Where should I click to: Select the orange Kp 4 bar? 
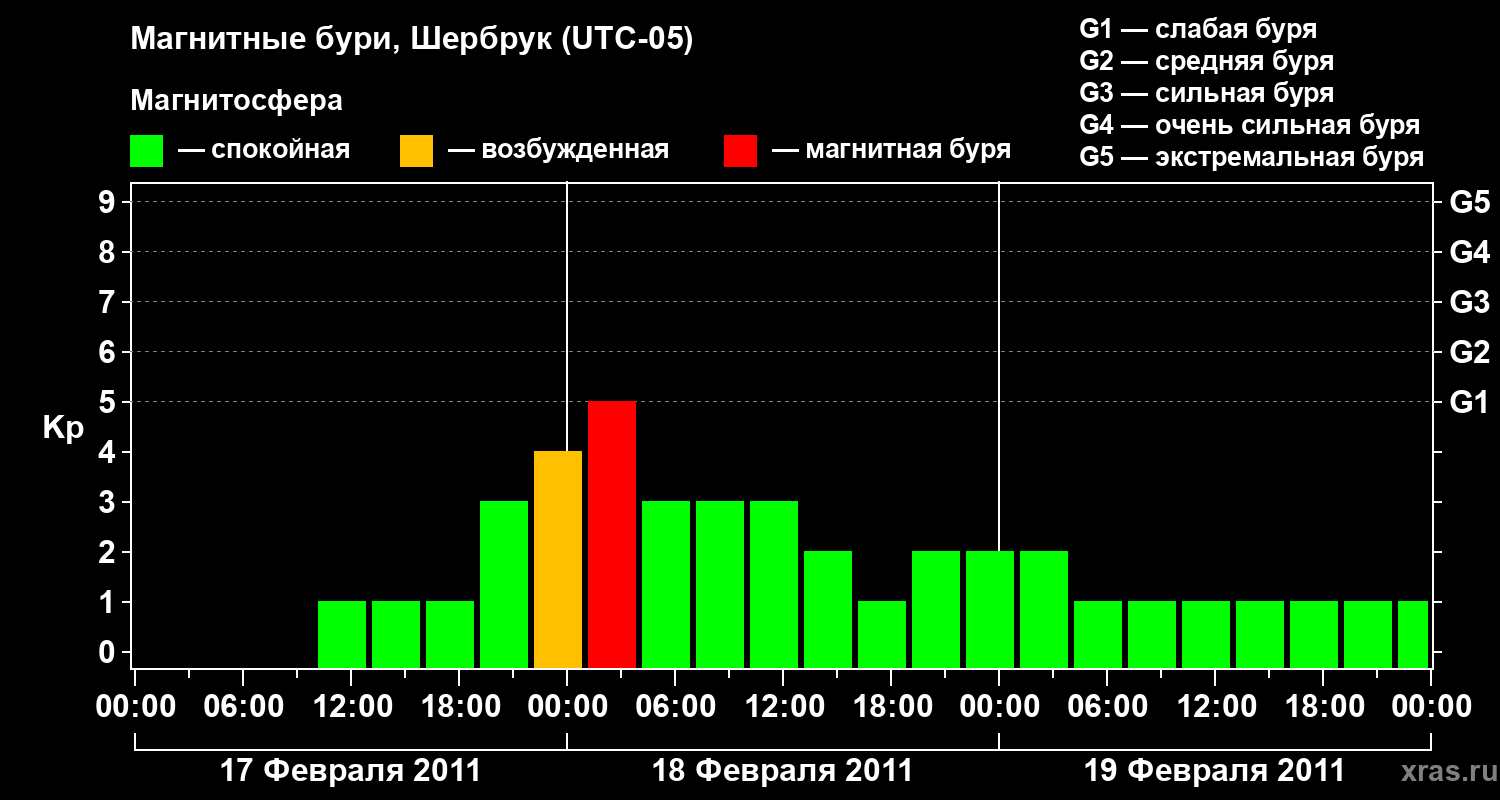pyautogui.click(x=558, y=559)
